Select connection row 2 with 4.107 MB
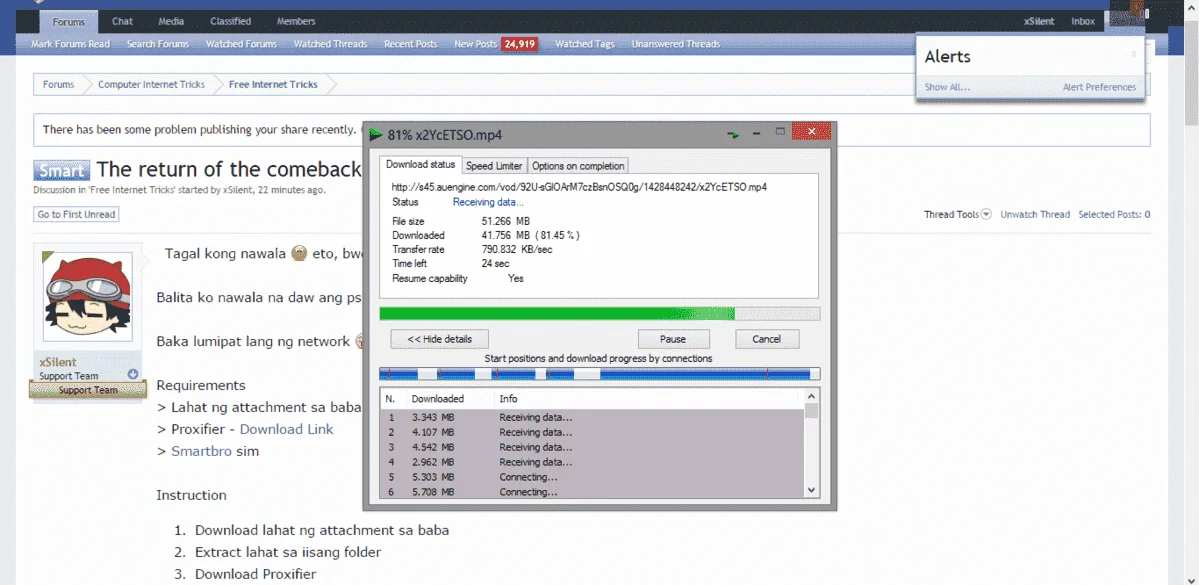Image resolution: width=1199 pixels, height=585 pixels. pos(592,433)
